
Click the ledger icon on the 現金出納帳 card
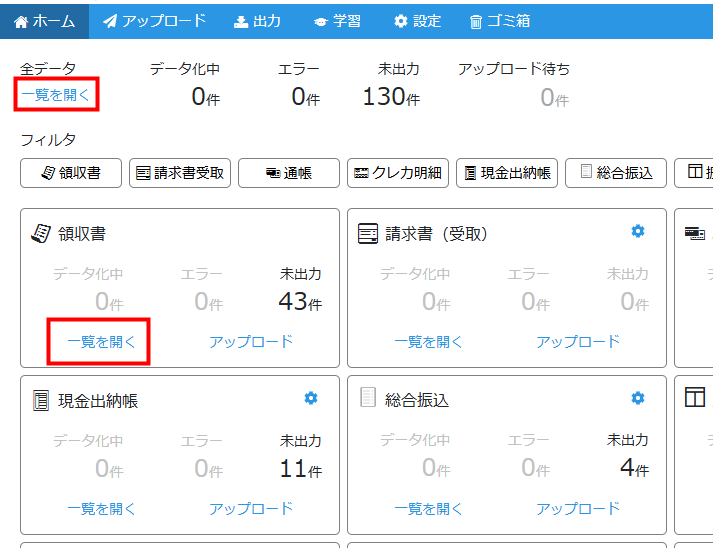[x=41, y=401]
